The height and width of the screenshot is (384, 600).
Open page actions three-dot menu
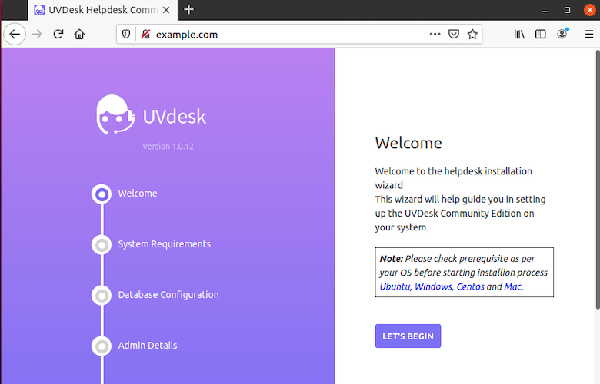click(x=435, y=34)
